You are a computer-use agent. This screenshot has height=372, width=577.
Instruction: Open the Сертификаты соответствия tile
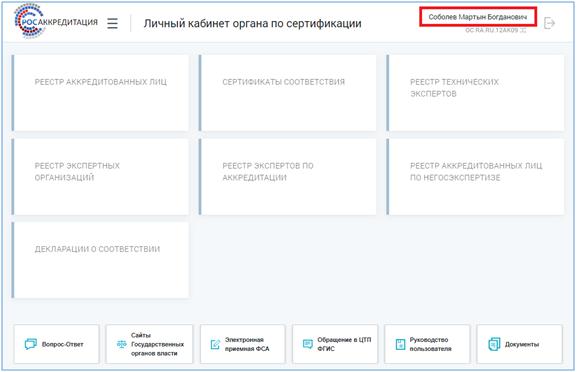coord(288,93)
